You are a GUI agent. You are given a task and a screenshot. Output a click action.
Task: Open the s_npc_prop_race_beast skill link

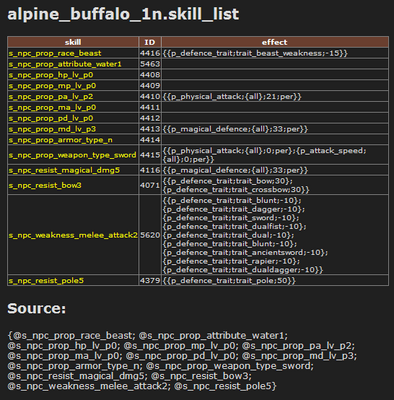[x=55, y=53]
